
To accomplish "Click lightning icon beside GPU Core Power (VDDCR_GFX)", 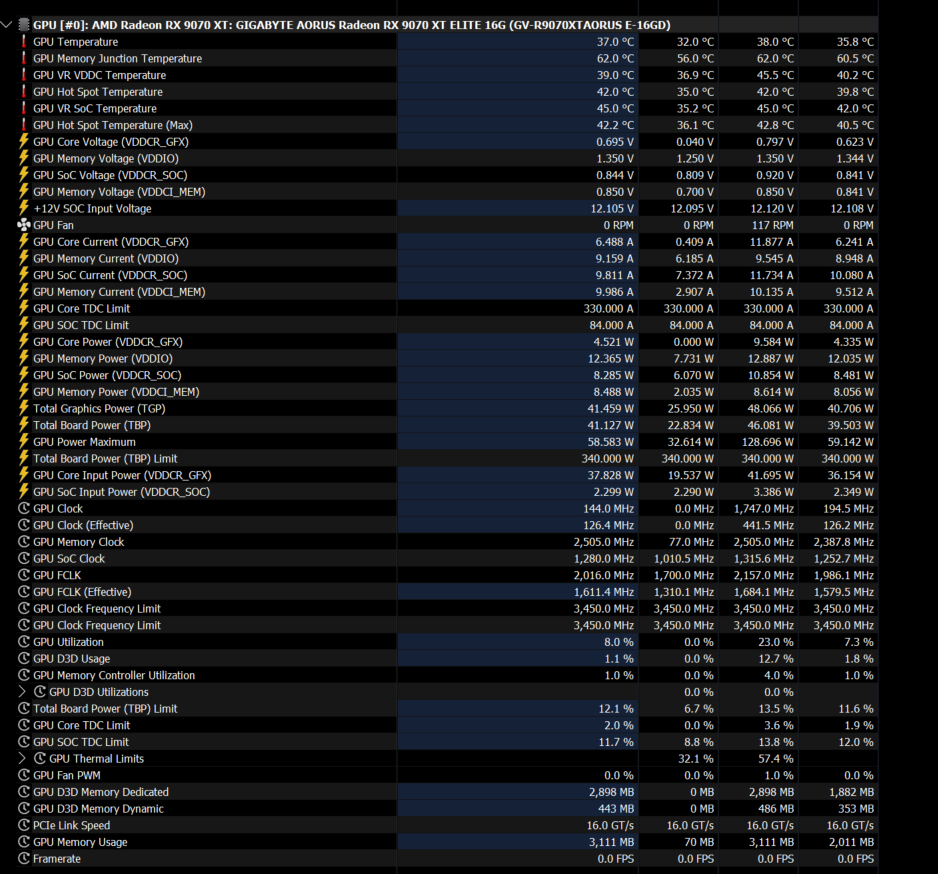I will coord(24,342).
